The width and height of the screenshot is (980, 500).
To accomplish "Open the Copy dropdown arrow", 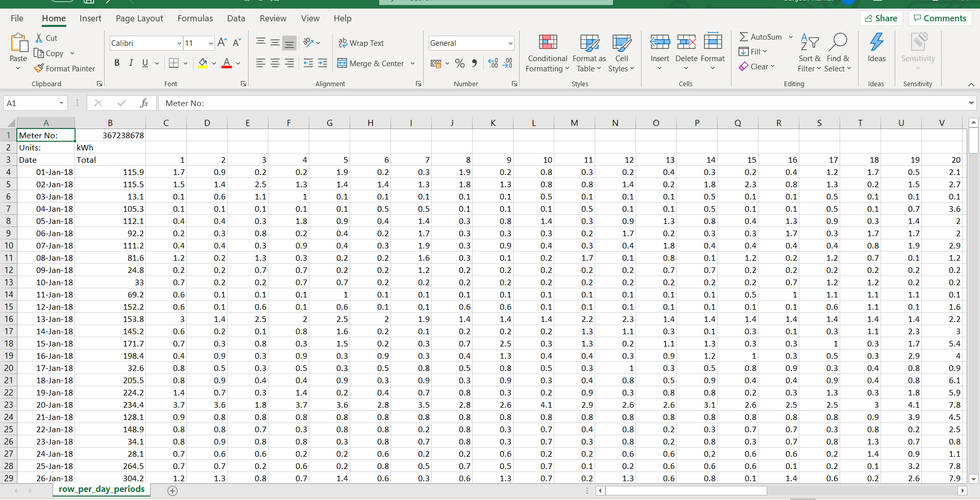I will 72,53.
